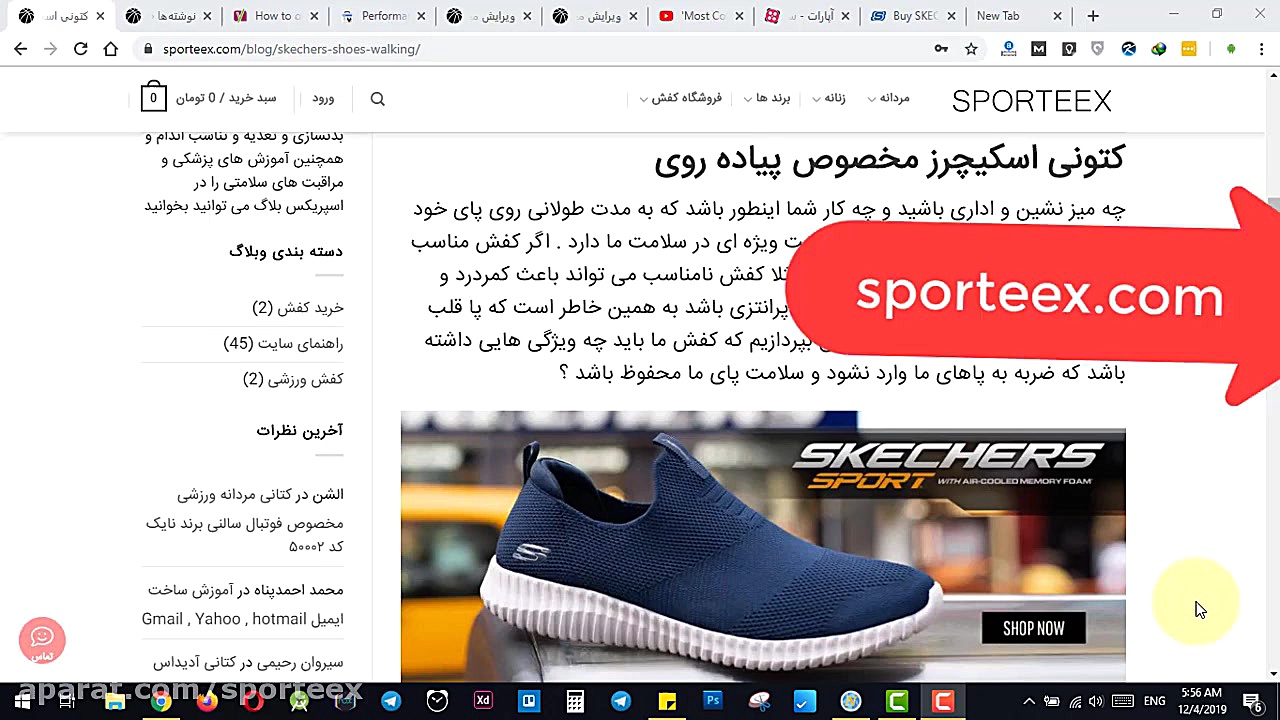This screenshot has height=720, width=1280.
Task: Bookmark this page using the star icon
Action: [970, 48]
